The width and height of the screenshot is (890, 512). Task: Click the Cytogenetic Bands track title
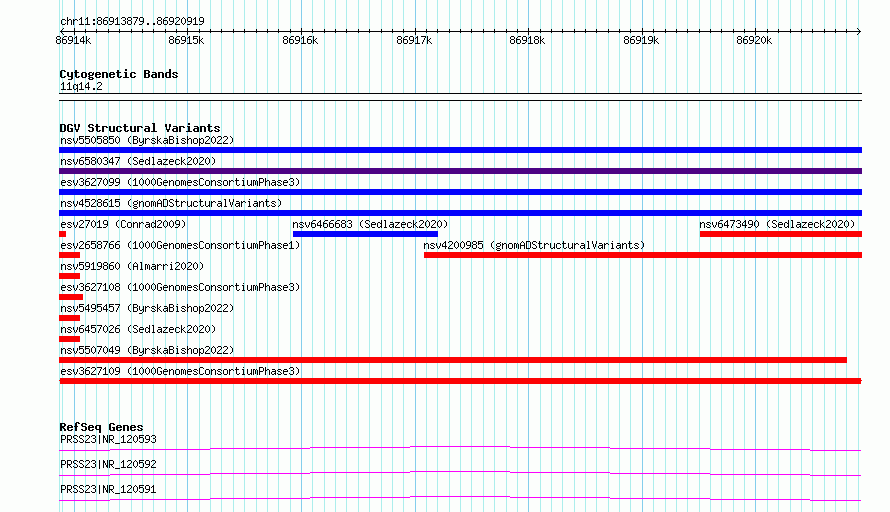tap(119, 74)
